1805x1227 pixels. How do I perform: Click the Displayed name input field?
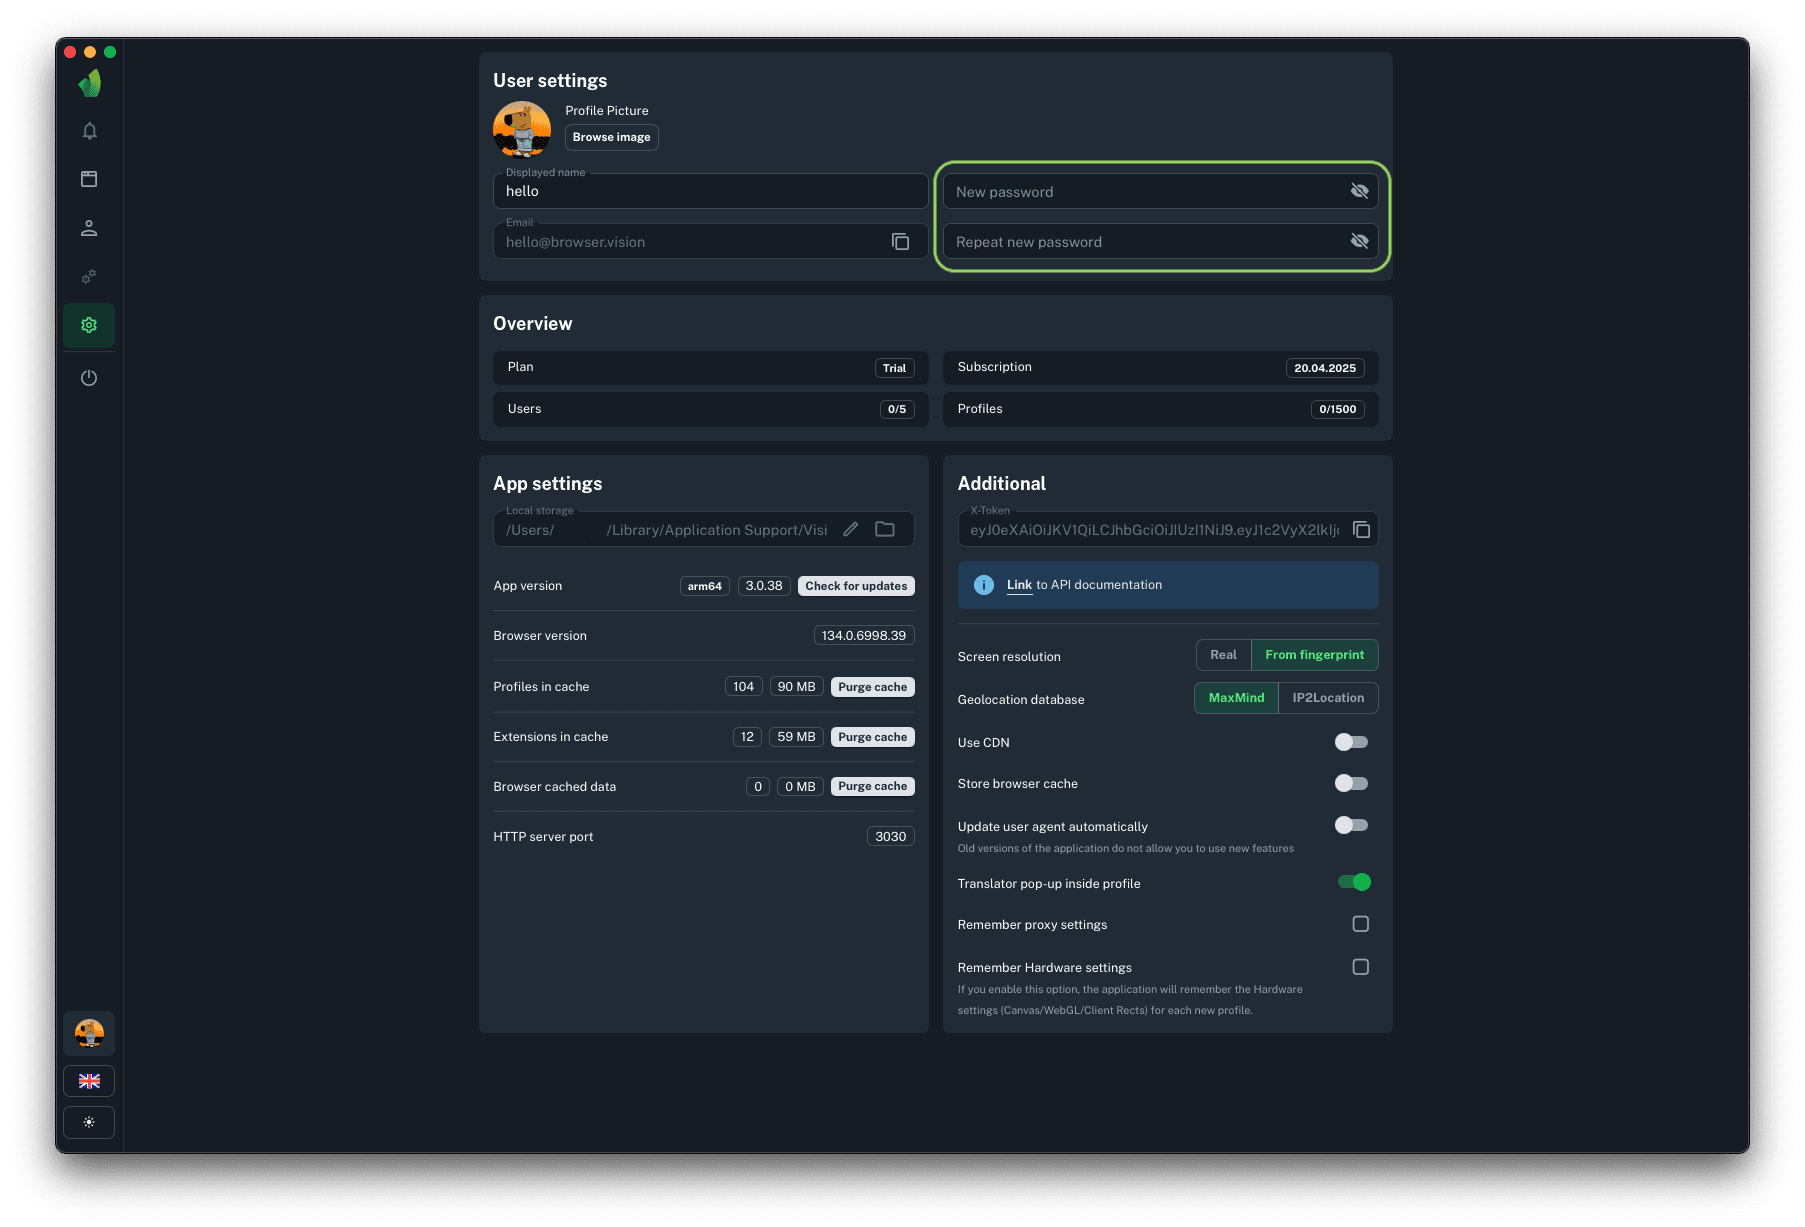[710, 192]
